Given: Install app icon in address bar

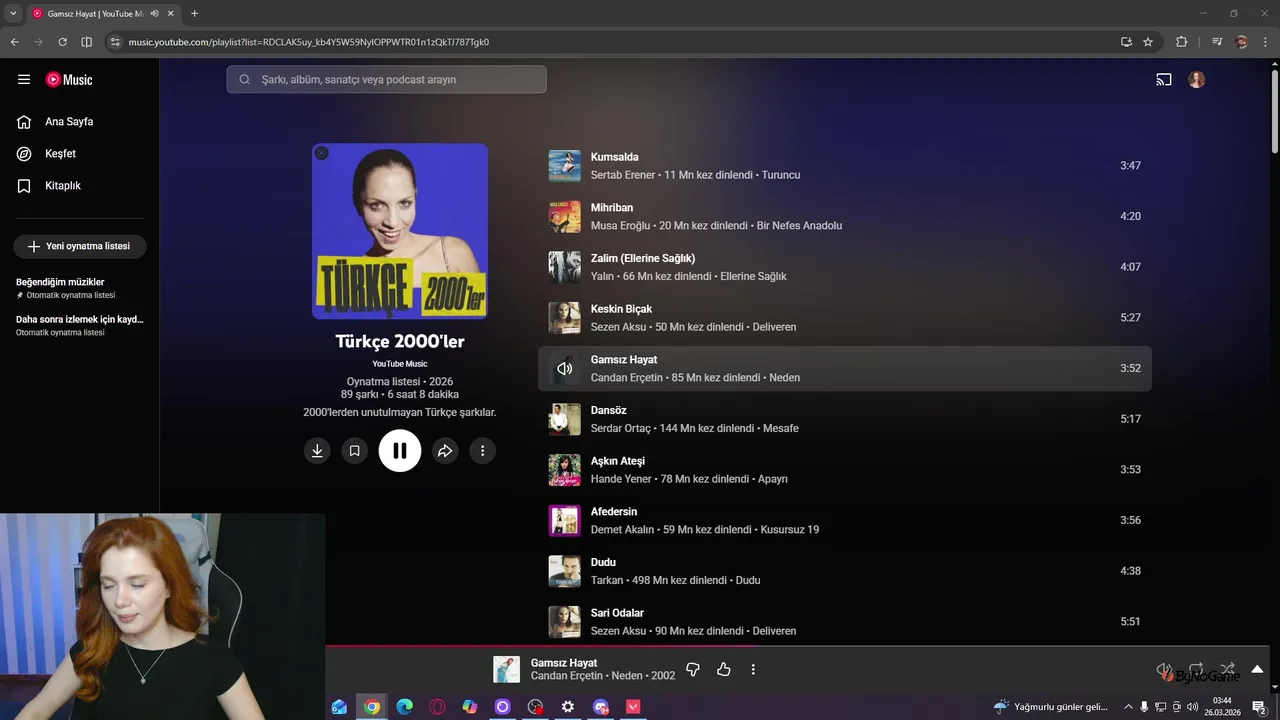Looking at the screenshot, I should (x=1126, y=42).
